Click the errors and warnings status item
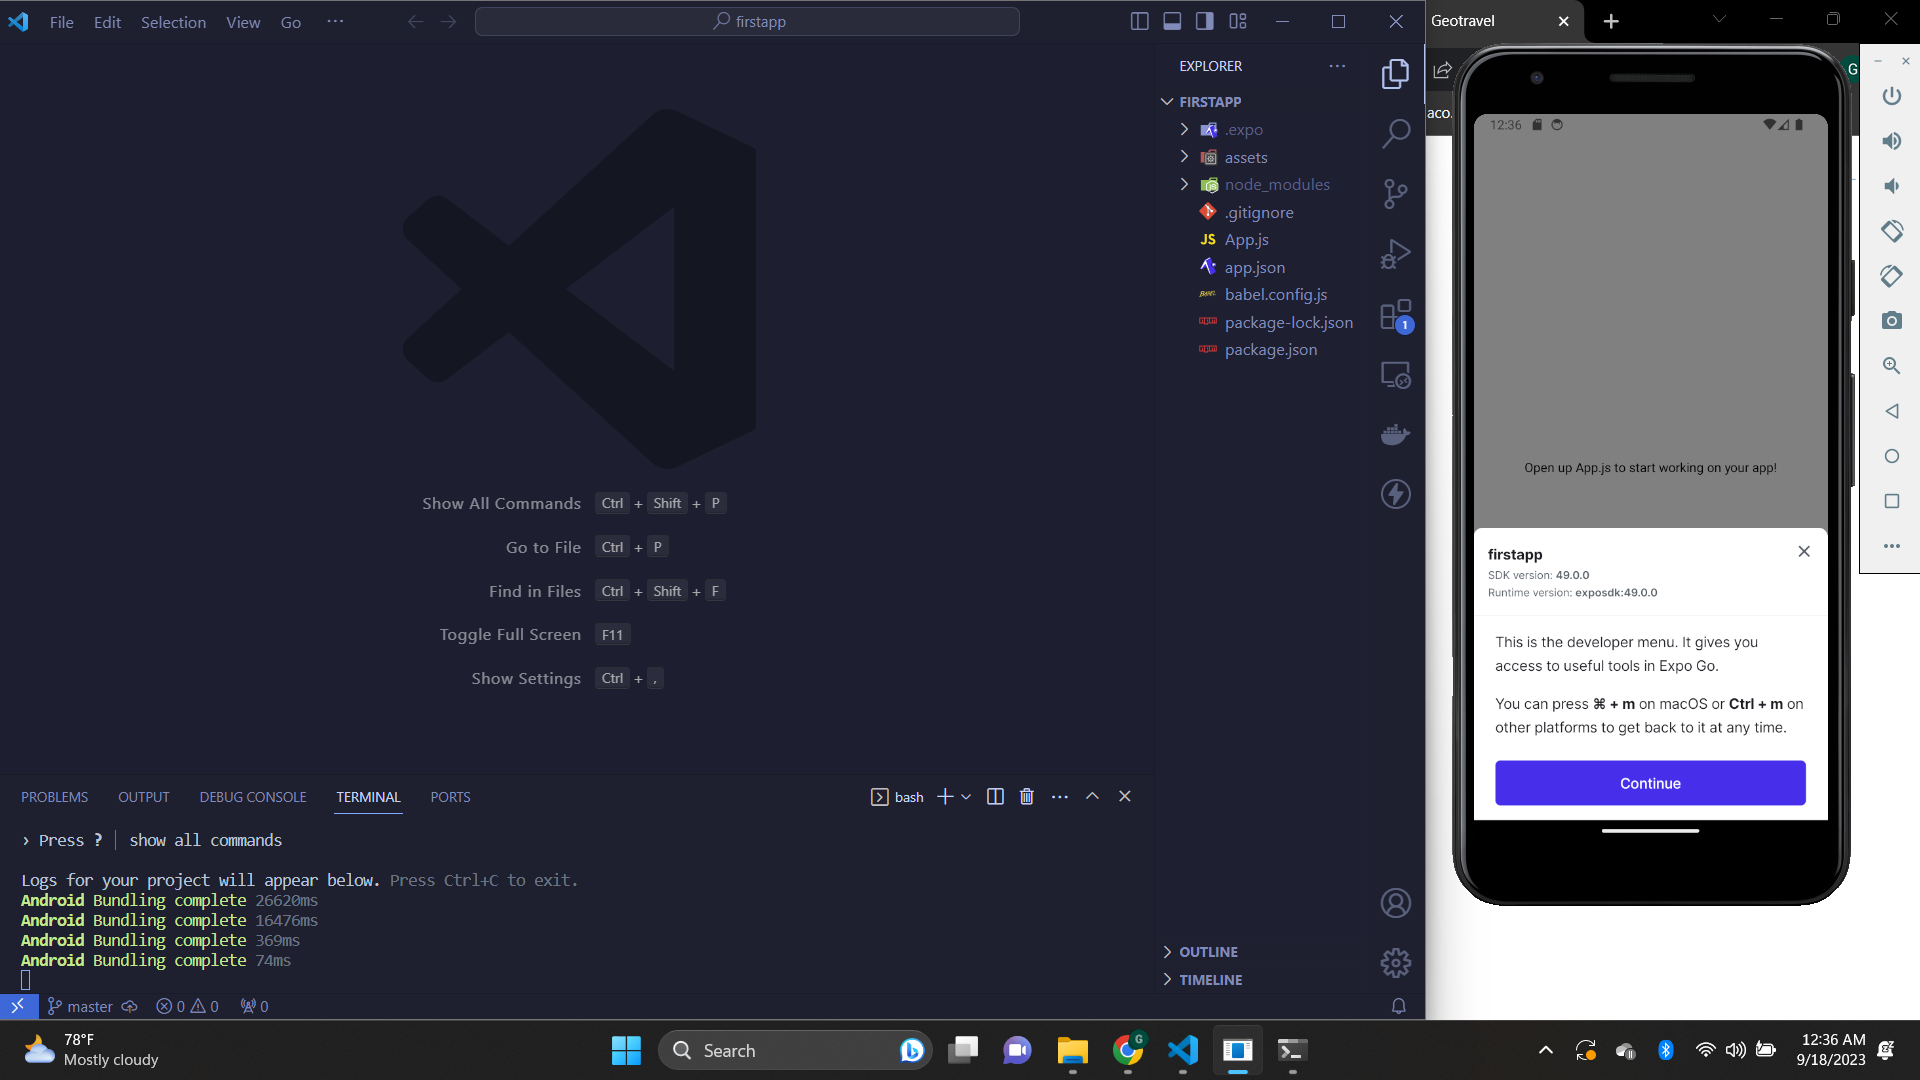1920x1080 pixels. [187, 1006]
